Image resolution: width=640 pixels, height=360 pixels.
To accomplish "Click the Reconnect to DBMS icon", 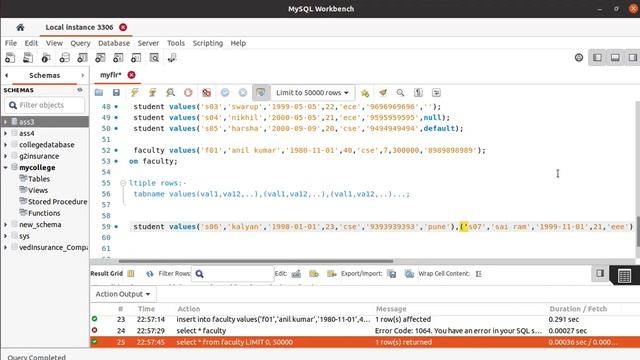I will (x=172, y=58).
